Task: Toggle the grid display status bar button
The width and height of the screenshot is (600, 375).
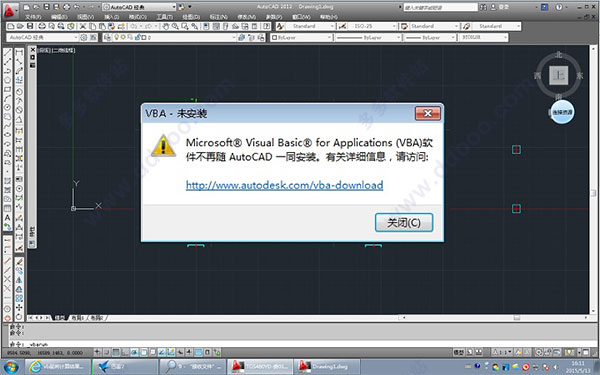Action: (x=116, y=352)
